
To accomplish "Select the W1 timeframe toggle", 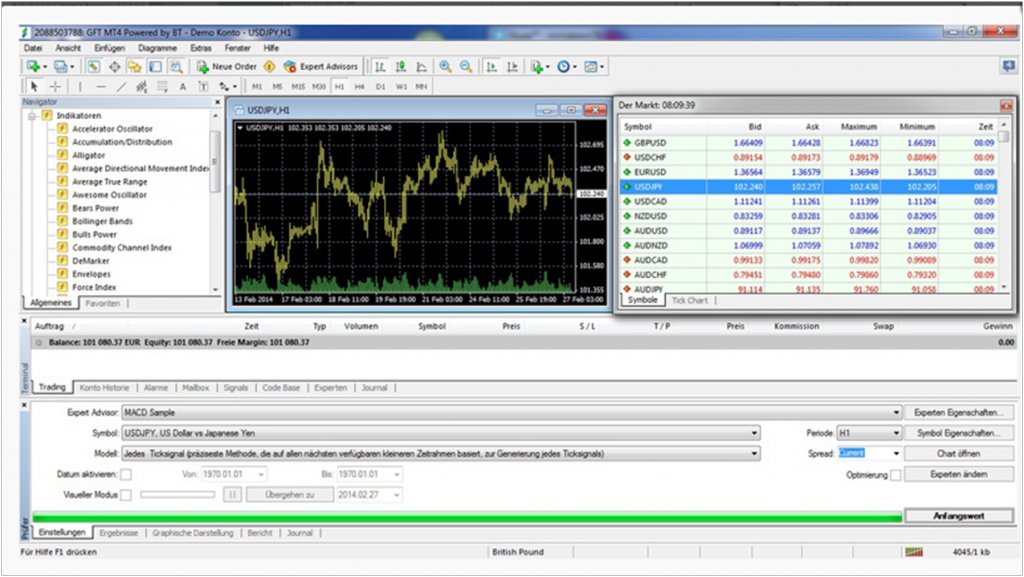I will click(x=401, y=86).
